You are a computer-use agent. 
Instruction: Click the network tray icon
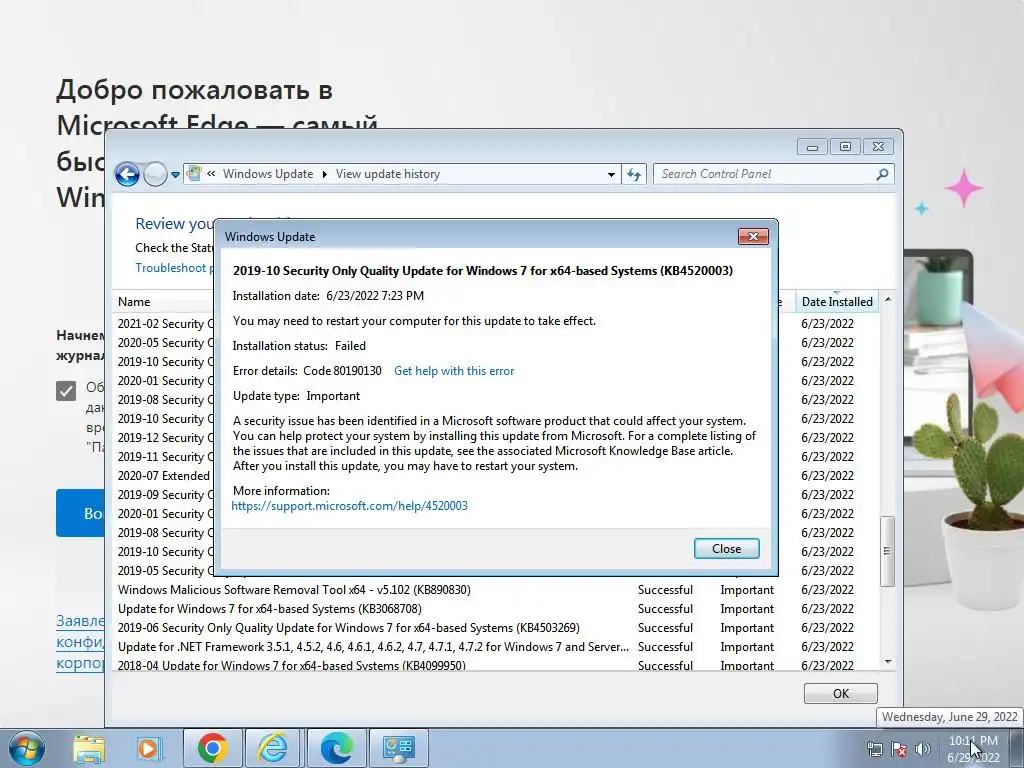[874, 749]
